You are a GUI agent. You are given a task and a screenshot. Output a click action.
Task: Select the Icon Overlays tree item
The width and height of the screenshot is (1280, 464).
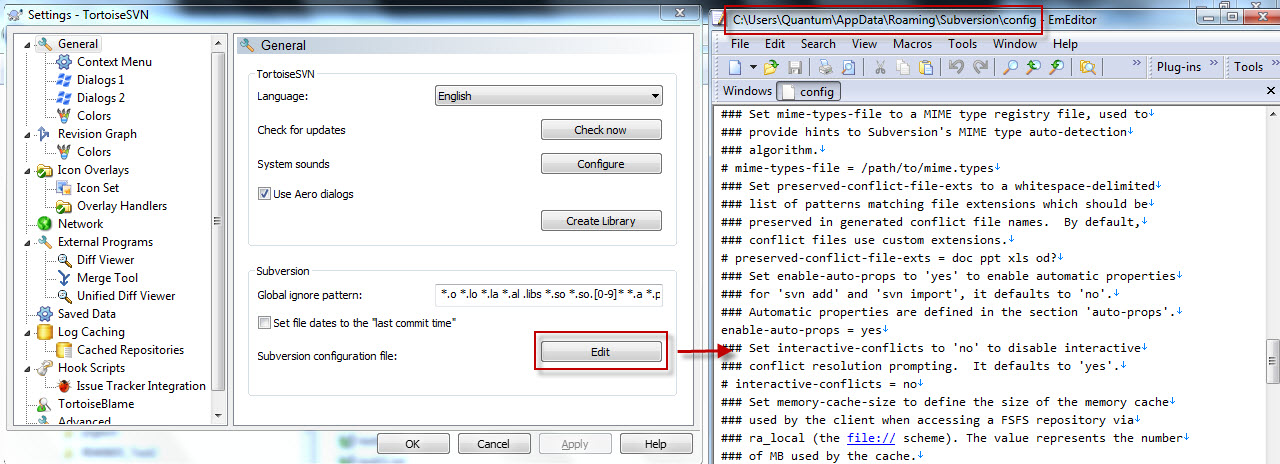pos(93,170)
